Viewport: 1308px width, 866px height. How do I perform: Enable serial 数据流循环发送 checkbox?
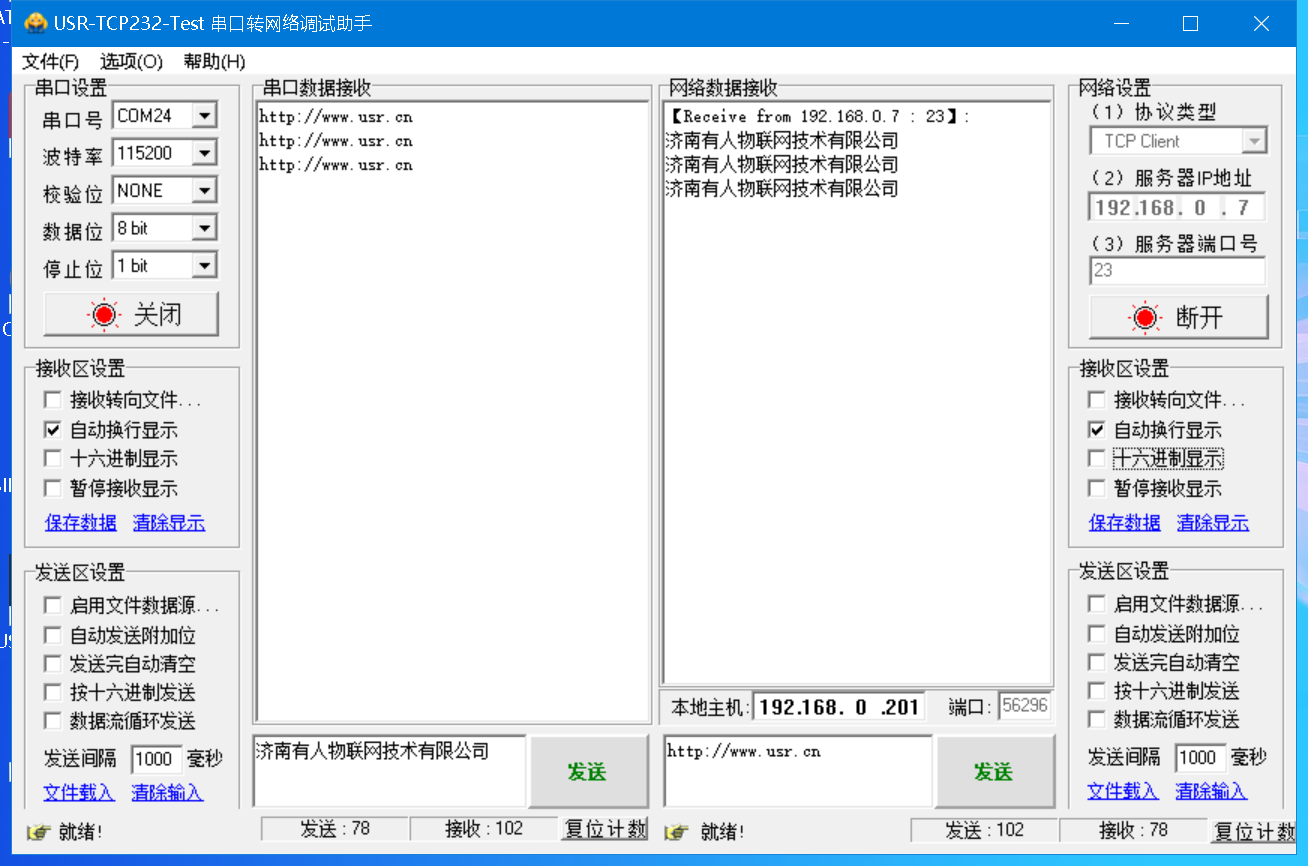coord(53,721)
